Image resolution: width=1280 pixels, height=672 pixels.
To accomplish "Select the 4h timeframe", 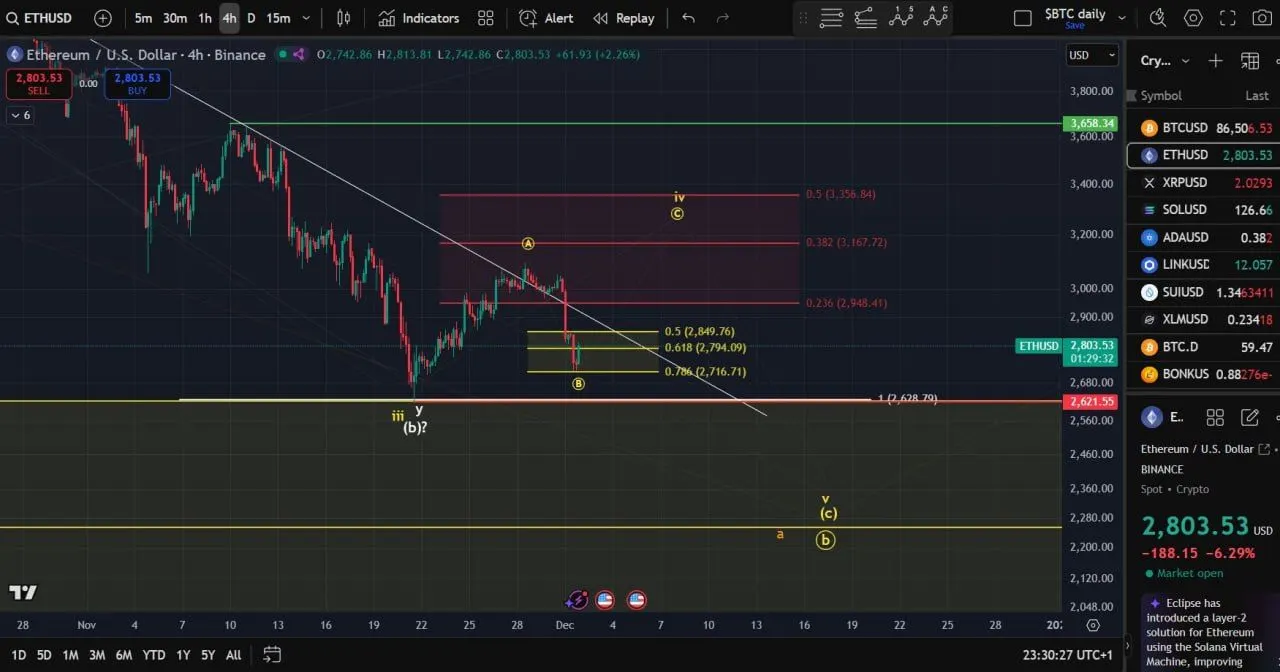I will (x=229, y=18).
